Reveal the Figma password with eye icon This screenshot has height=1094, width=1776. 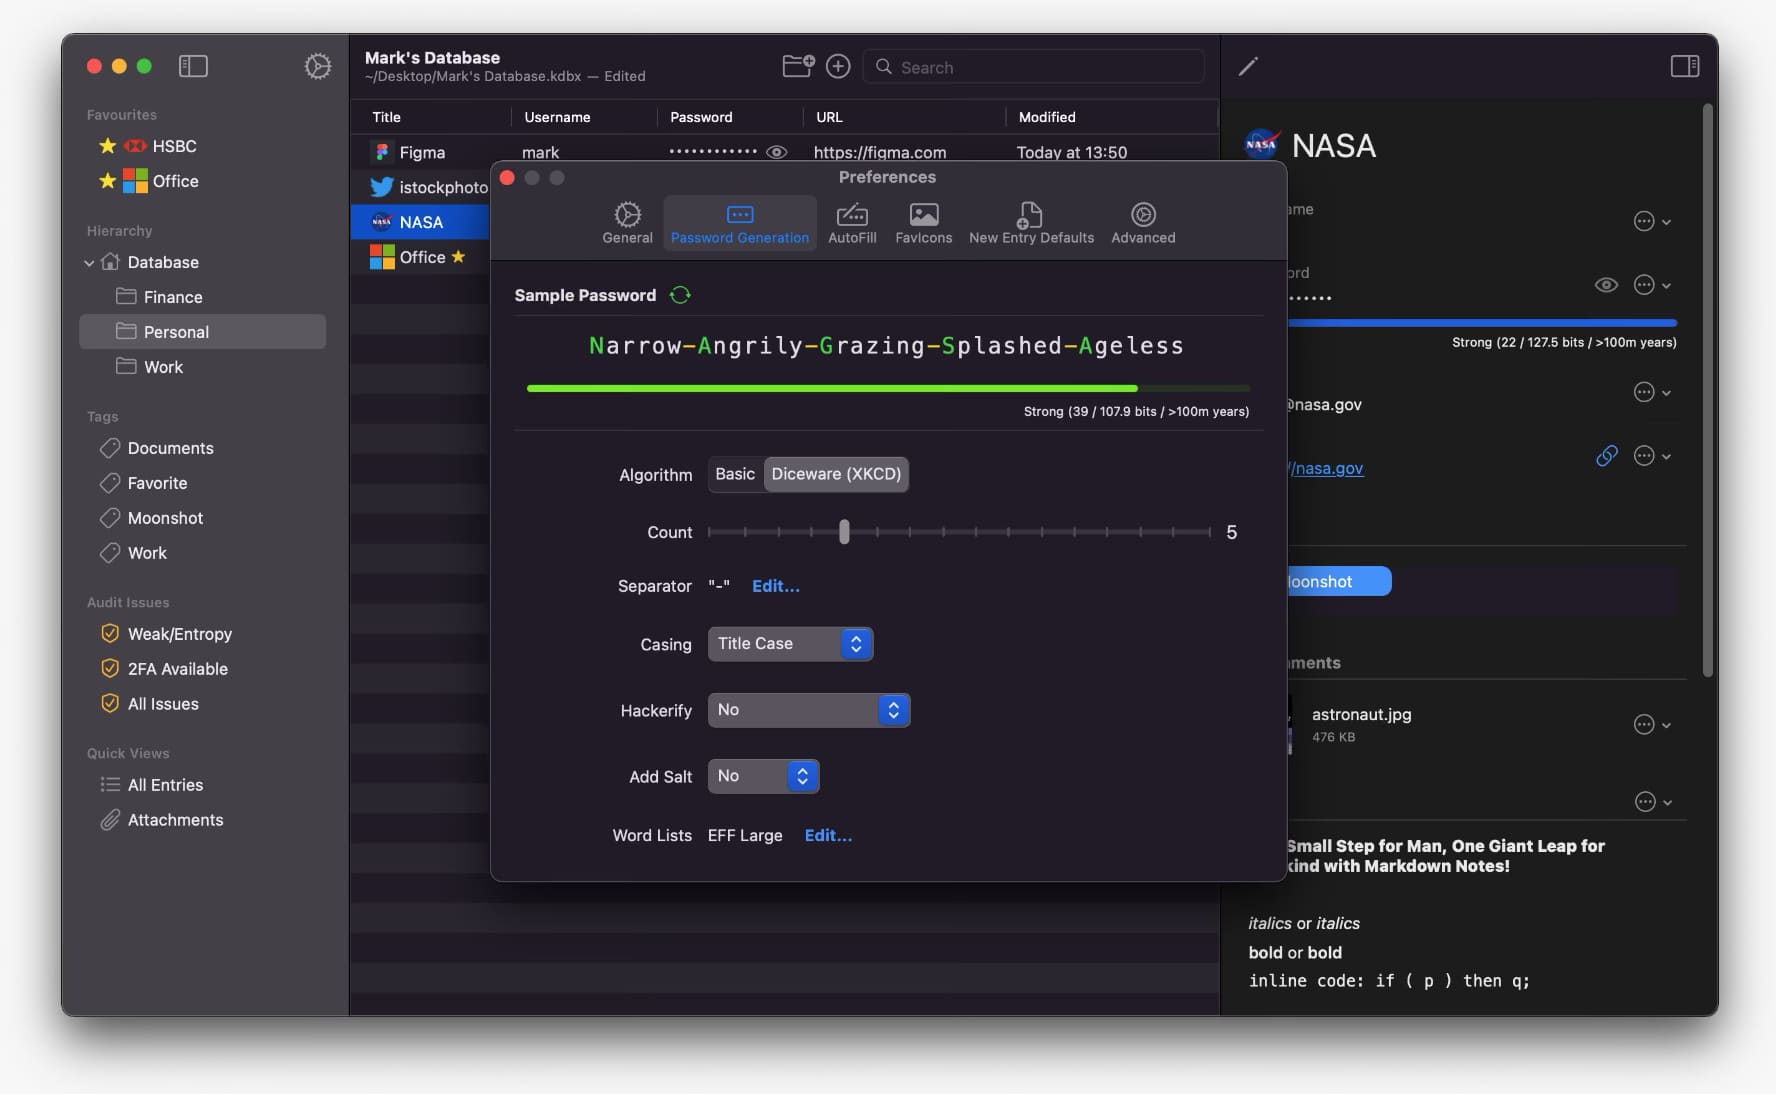click(776, 152)
